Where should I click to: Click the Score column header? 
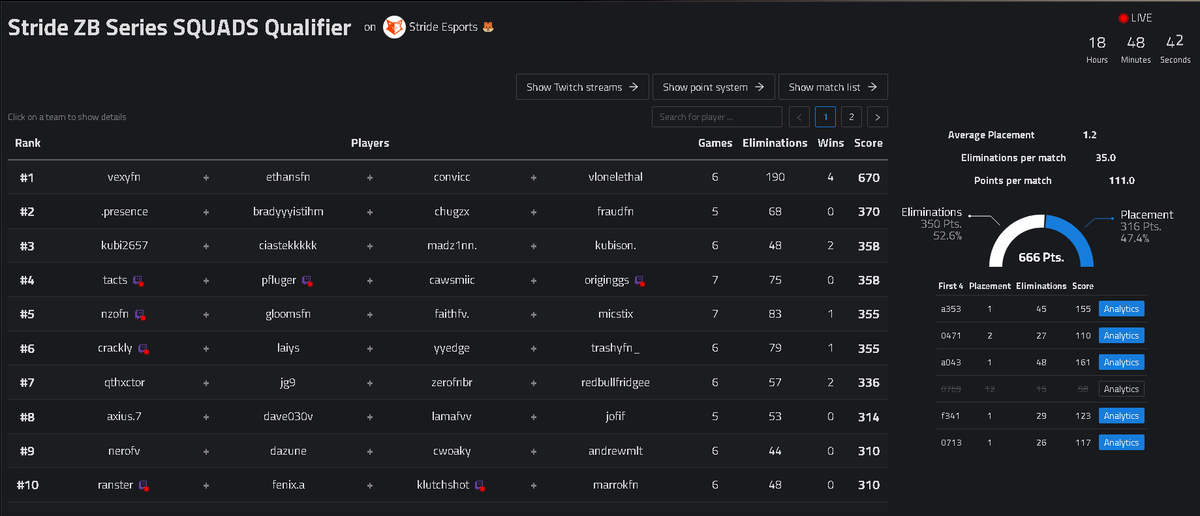(868, 143)
